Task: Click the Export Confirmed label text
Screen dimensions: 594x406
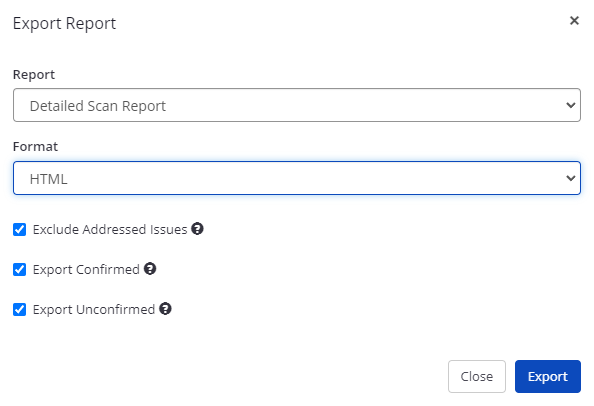Action: (x=86, y=270)
